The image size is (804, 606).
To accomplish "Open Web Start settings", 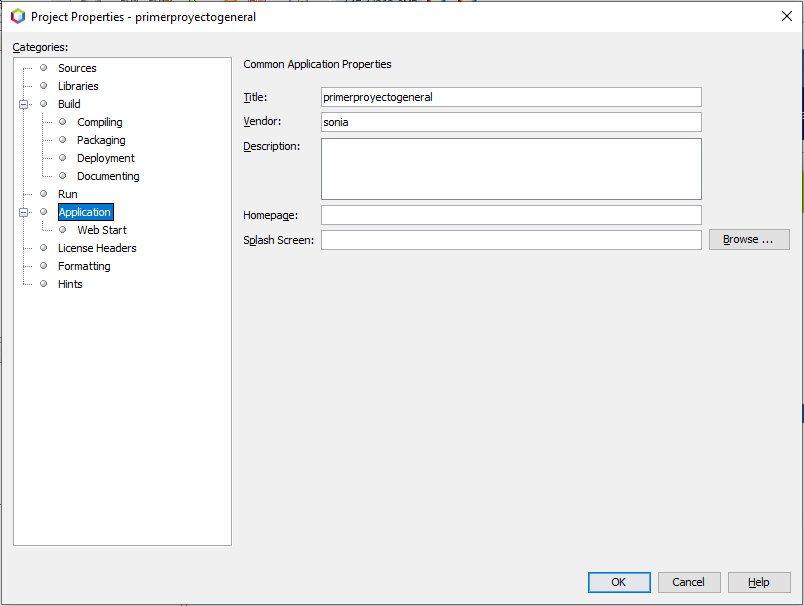I will coord(102,230).
